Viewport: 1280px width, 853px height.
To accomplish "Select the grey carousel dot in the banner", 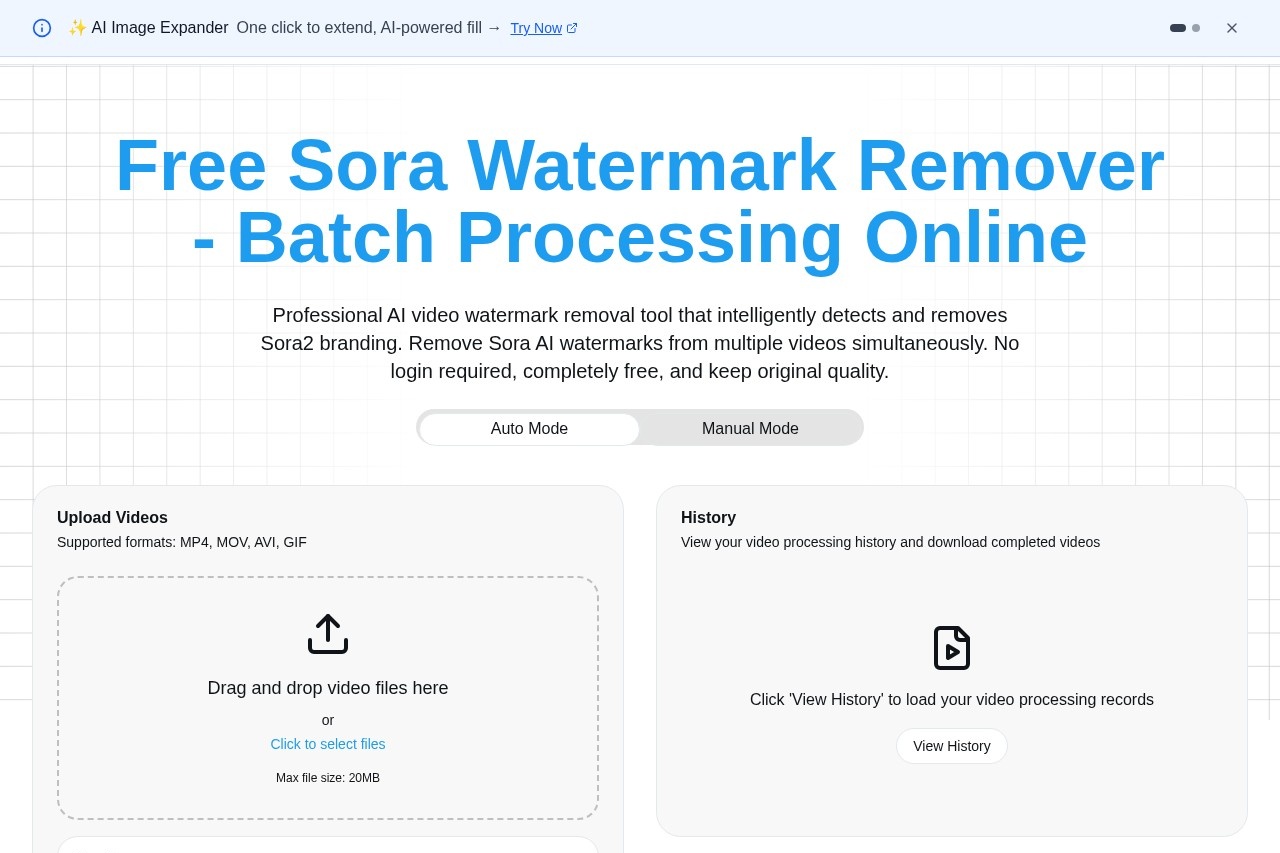I will 1197,28.
